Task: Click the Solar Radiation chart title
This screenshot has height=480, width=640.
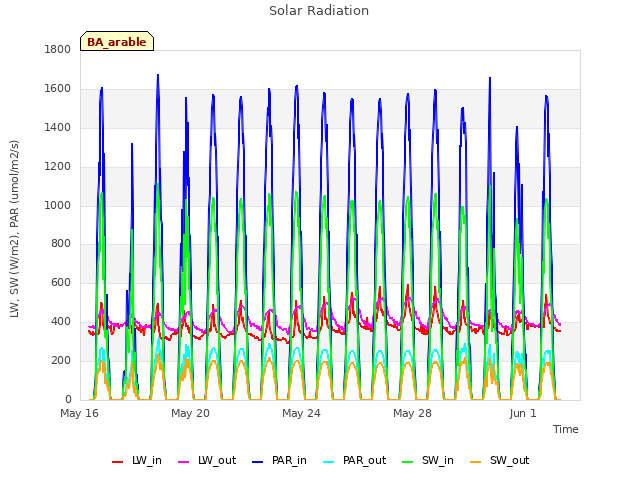Action: click(x=319, y=11)
